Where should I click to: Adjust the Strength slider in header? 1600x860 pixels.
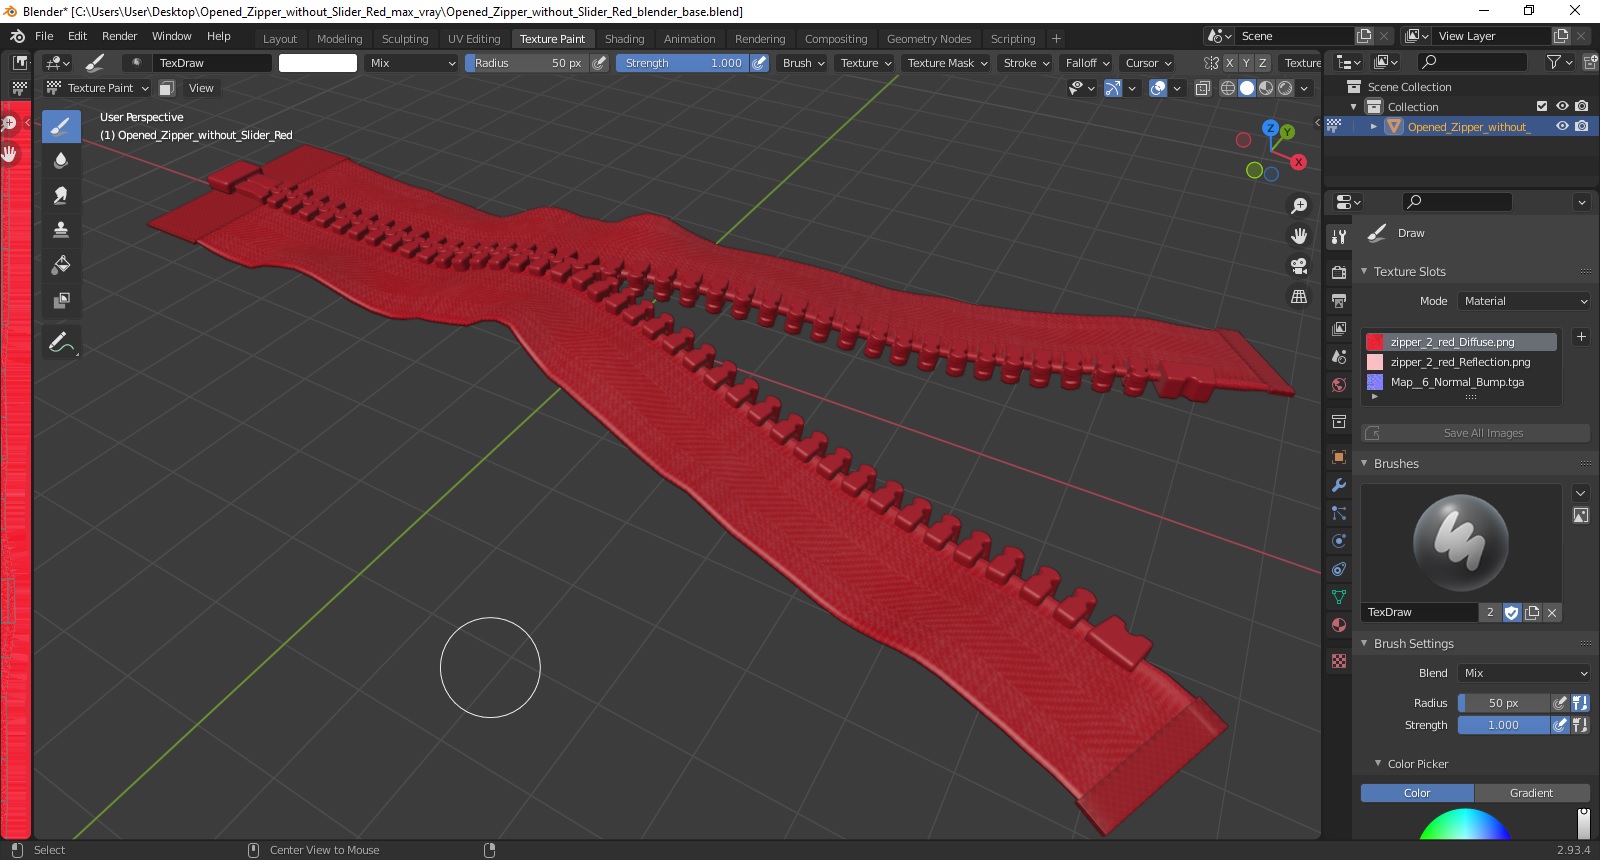[682, 63]
